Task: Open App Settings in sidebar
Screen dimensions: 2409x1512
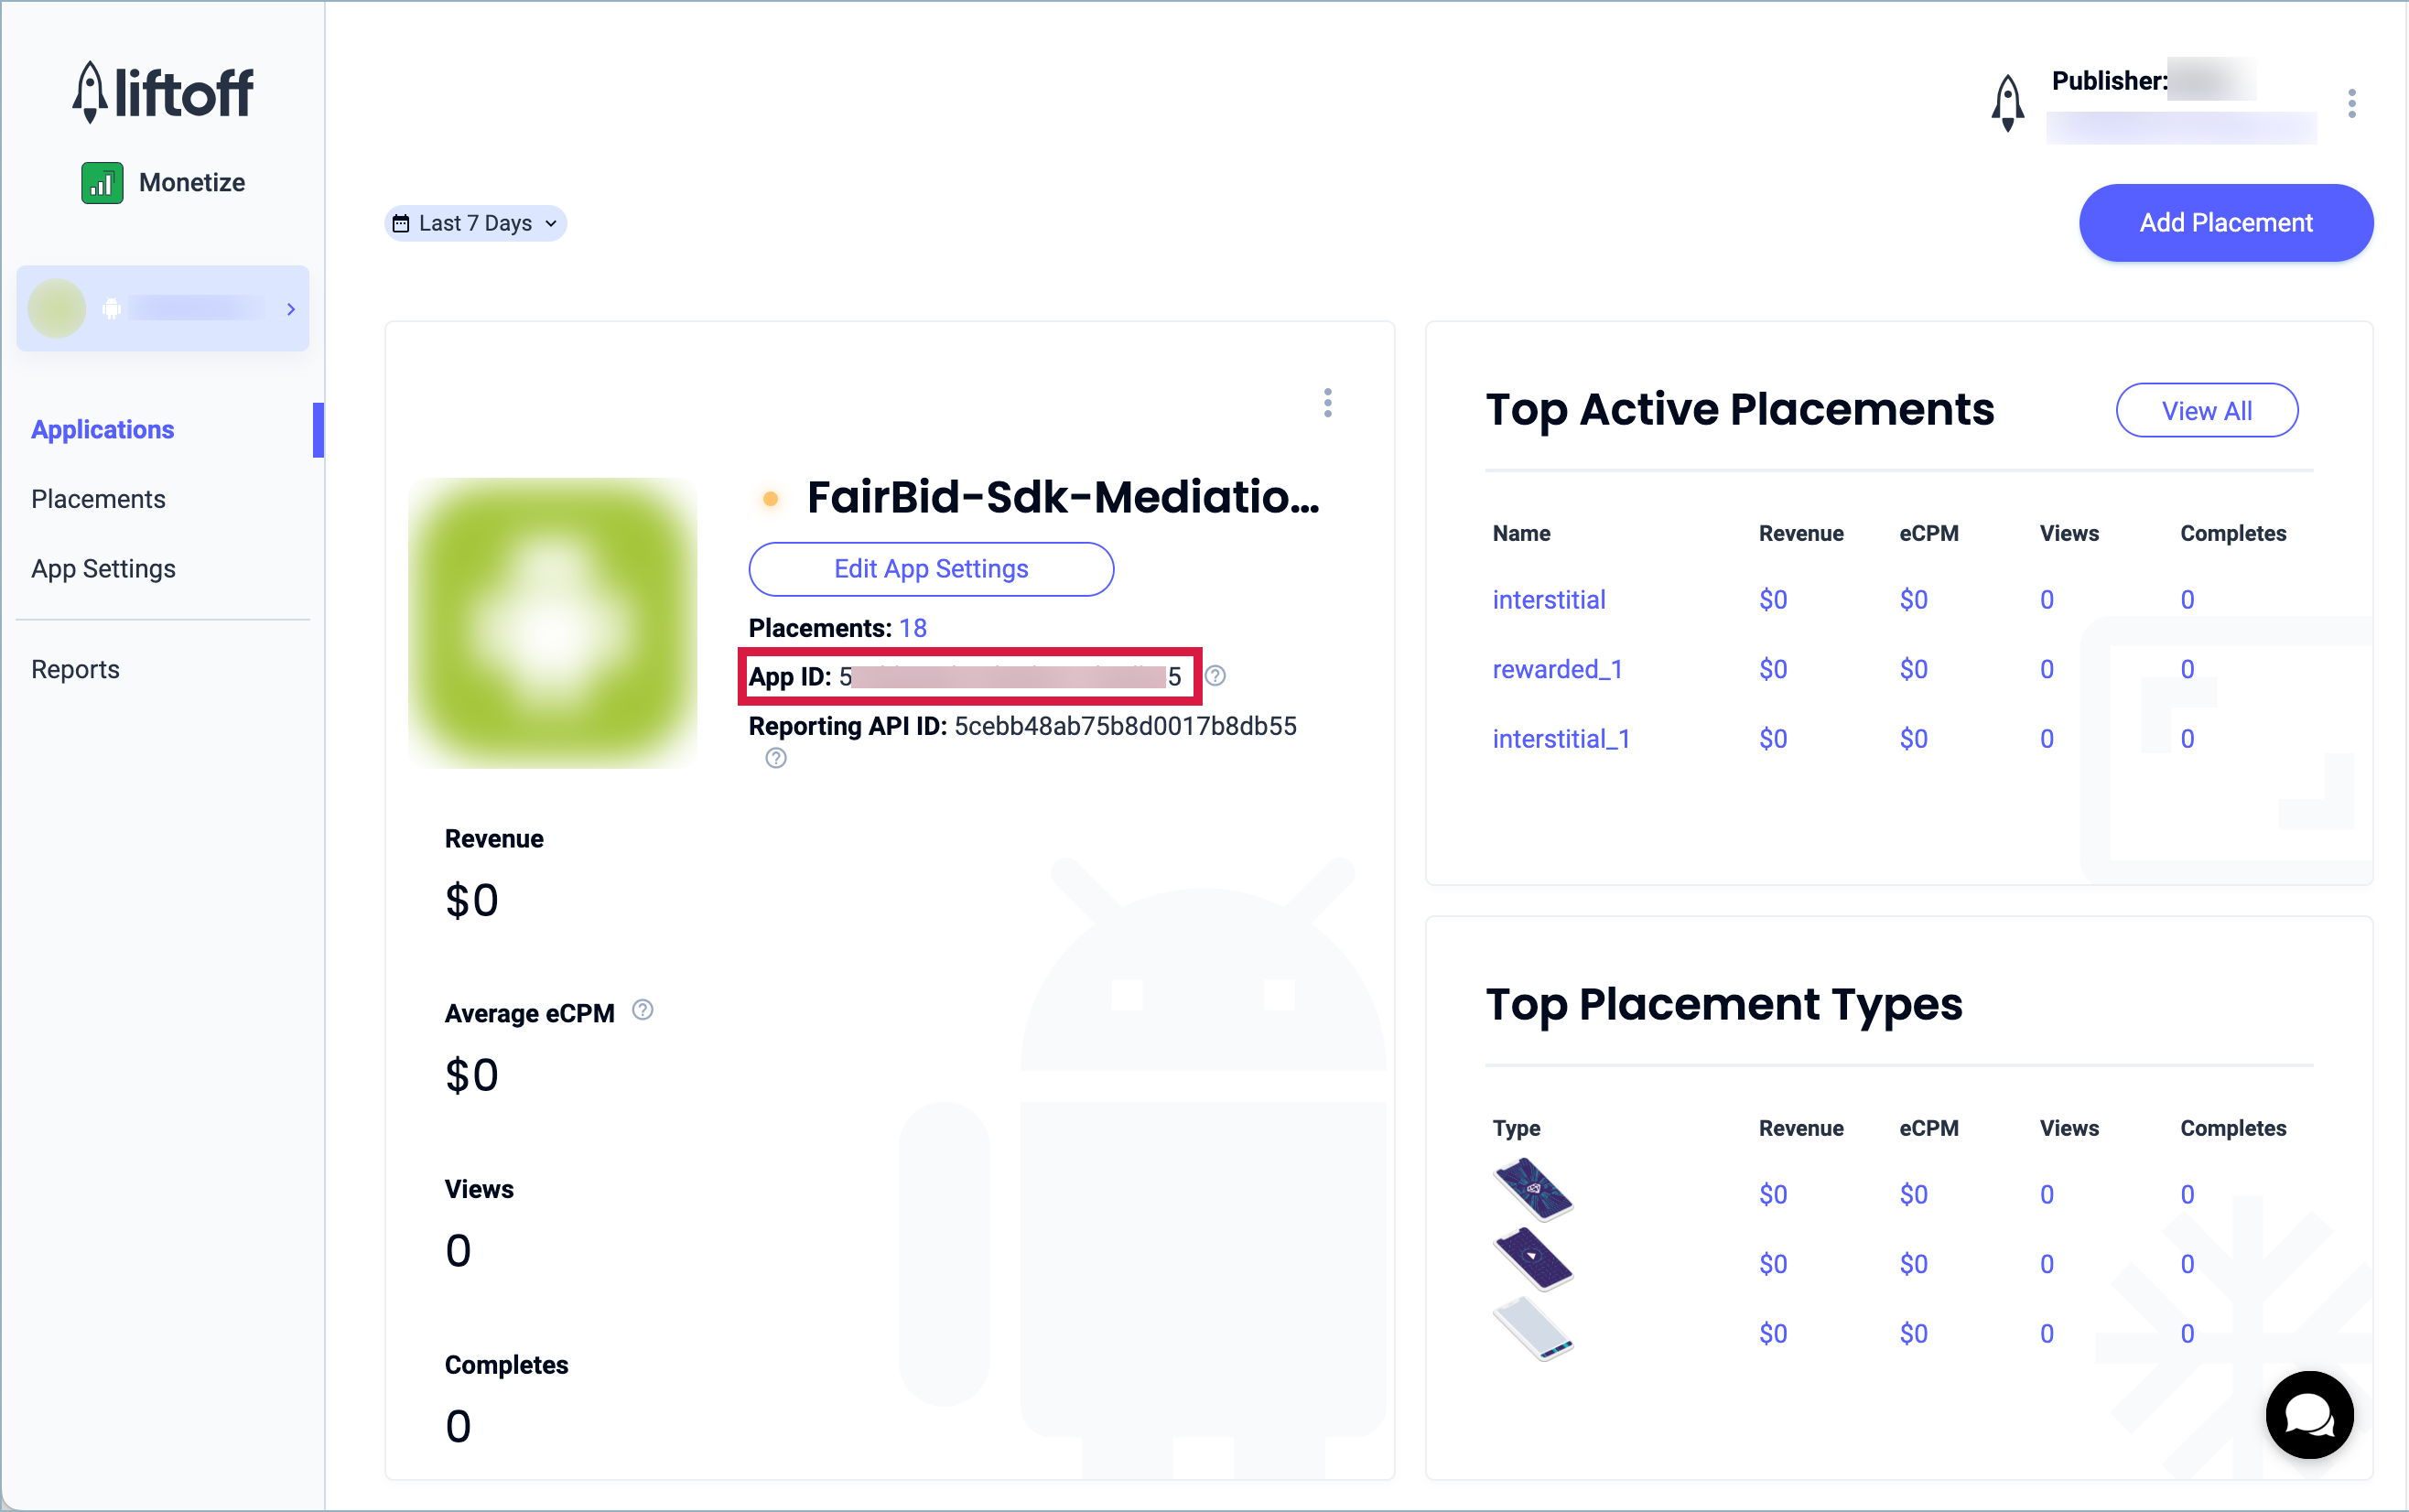Action: pyautogui.click(x=104, y=569)
